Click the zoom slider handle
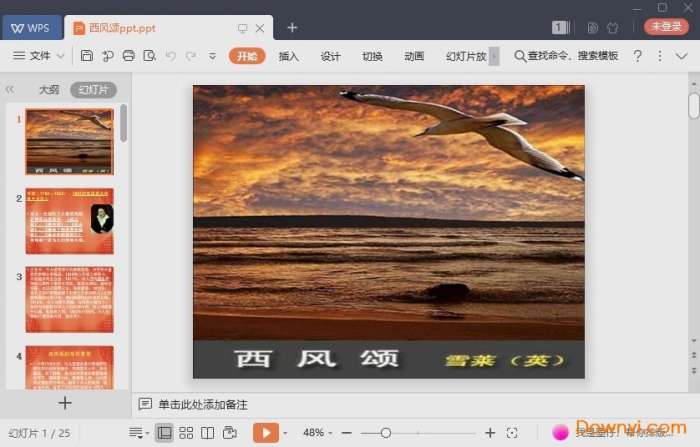Screen dimensions: 700x447 [386, 433]
